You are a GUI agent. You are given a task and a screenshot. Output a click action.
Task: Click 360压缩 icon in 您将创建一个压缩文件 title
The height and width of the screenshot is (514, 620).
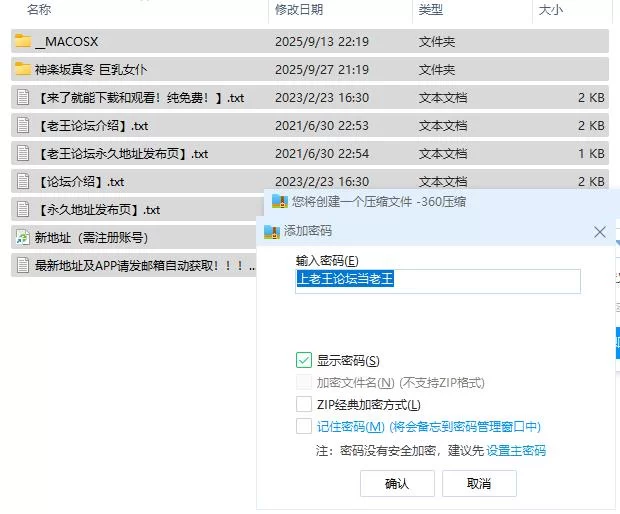point(280,202)
